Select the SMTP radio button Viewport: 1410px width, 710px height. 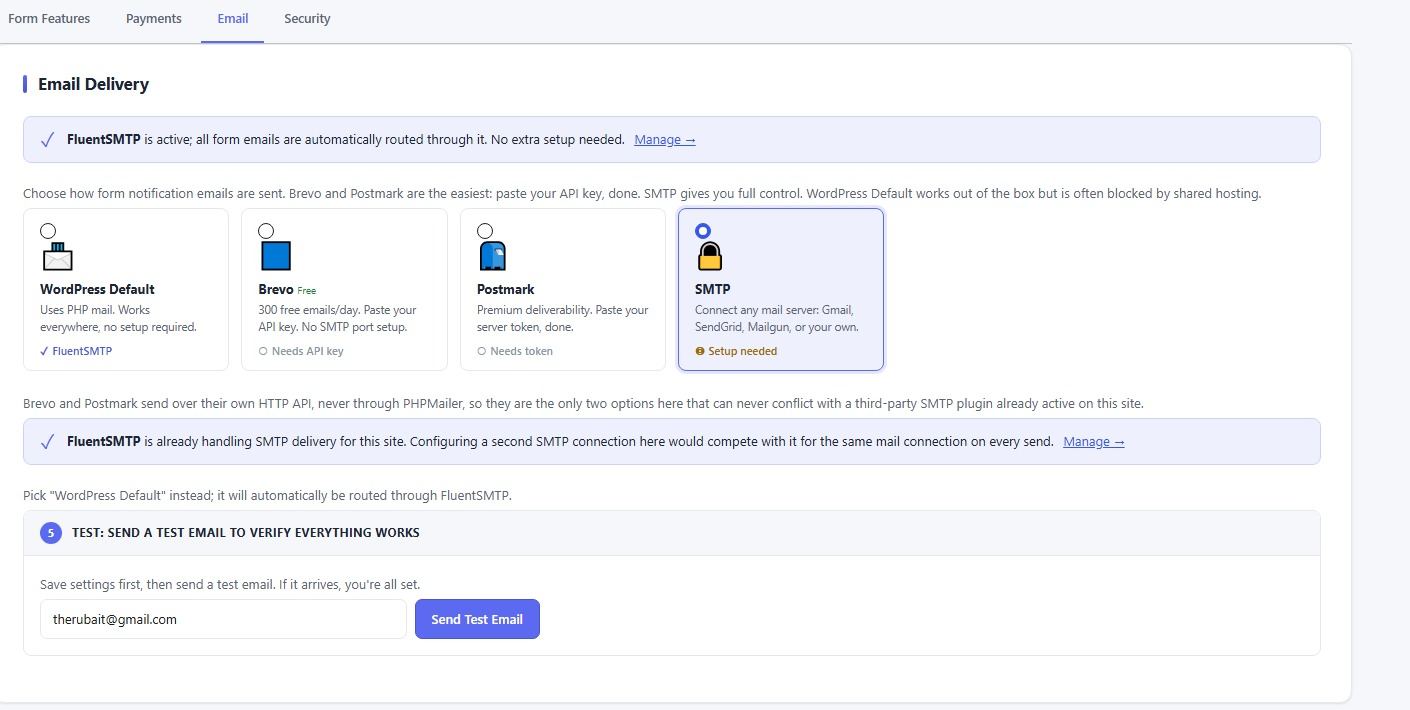(x=703, y=231)
